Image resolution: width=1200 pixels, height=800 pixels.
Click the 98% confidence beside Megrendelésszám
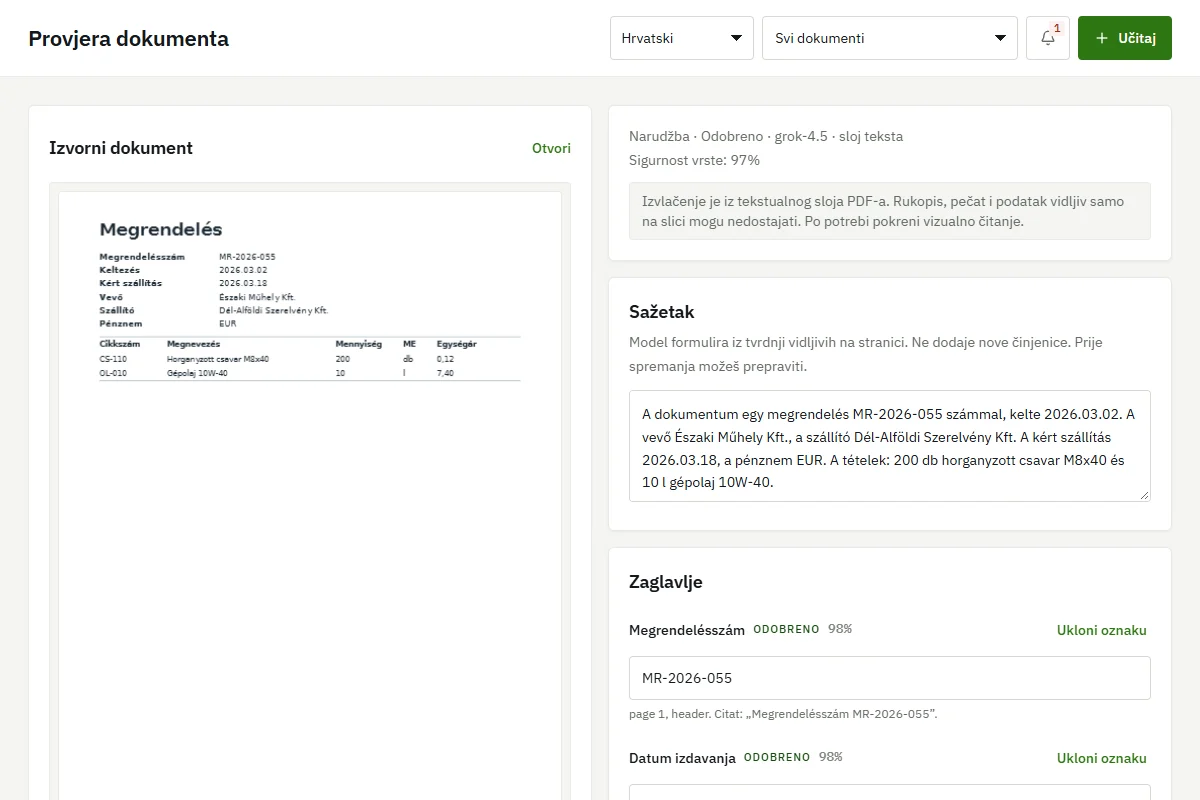[x=840, y=629]
